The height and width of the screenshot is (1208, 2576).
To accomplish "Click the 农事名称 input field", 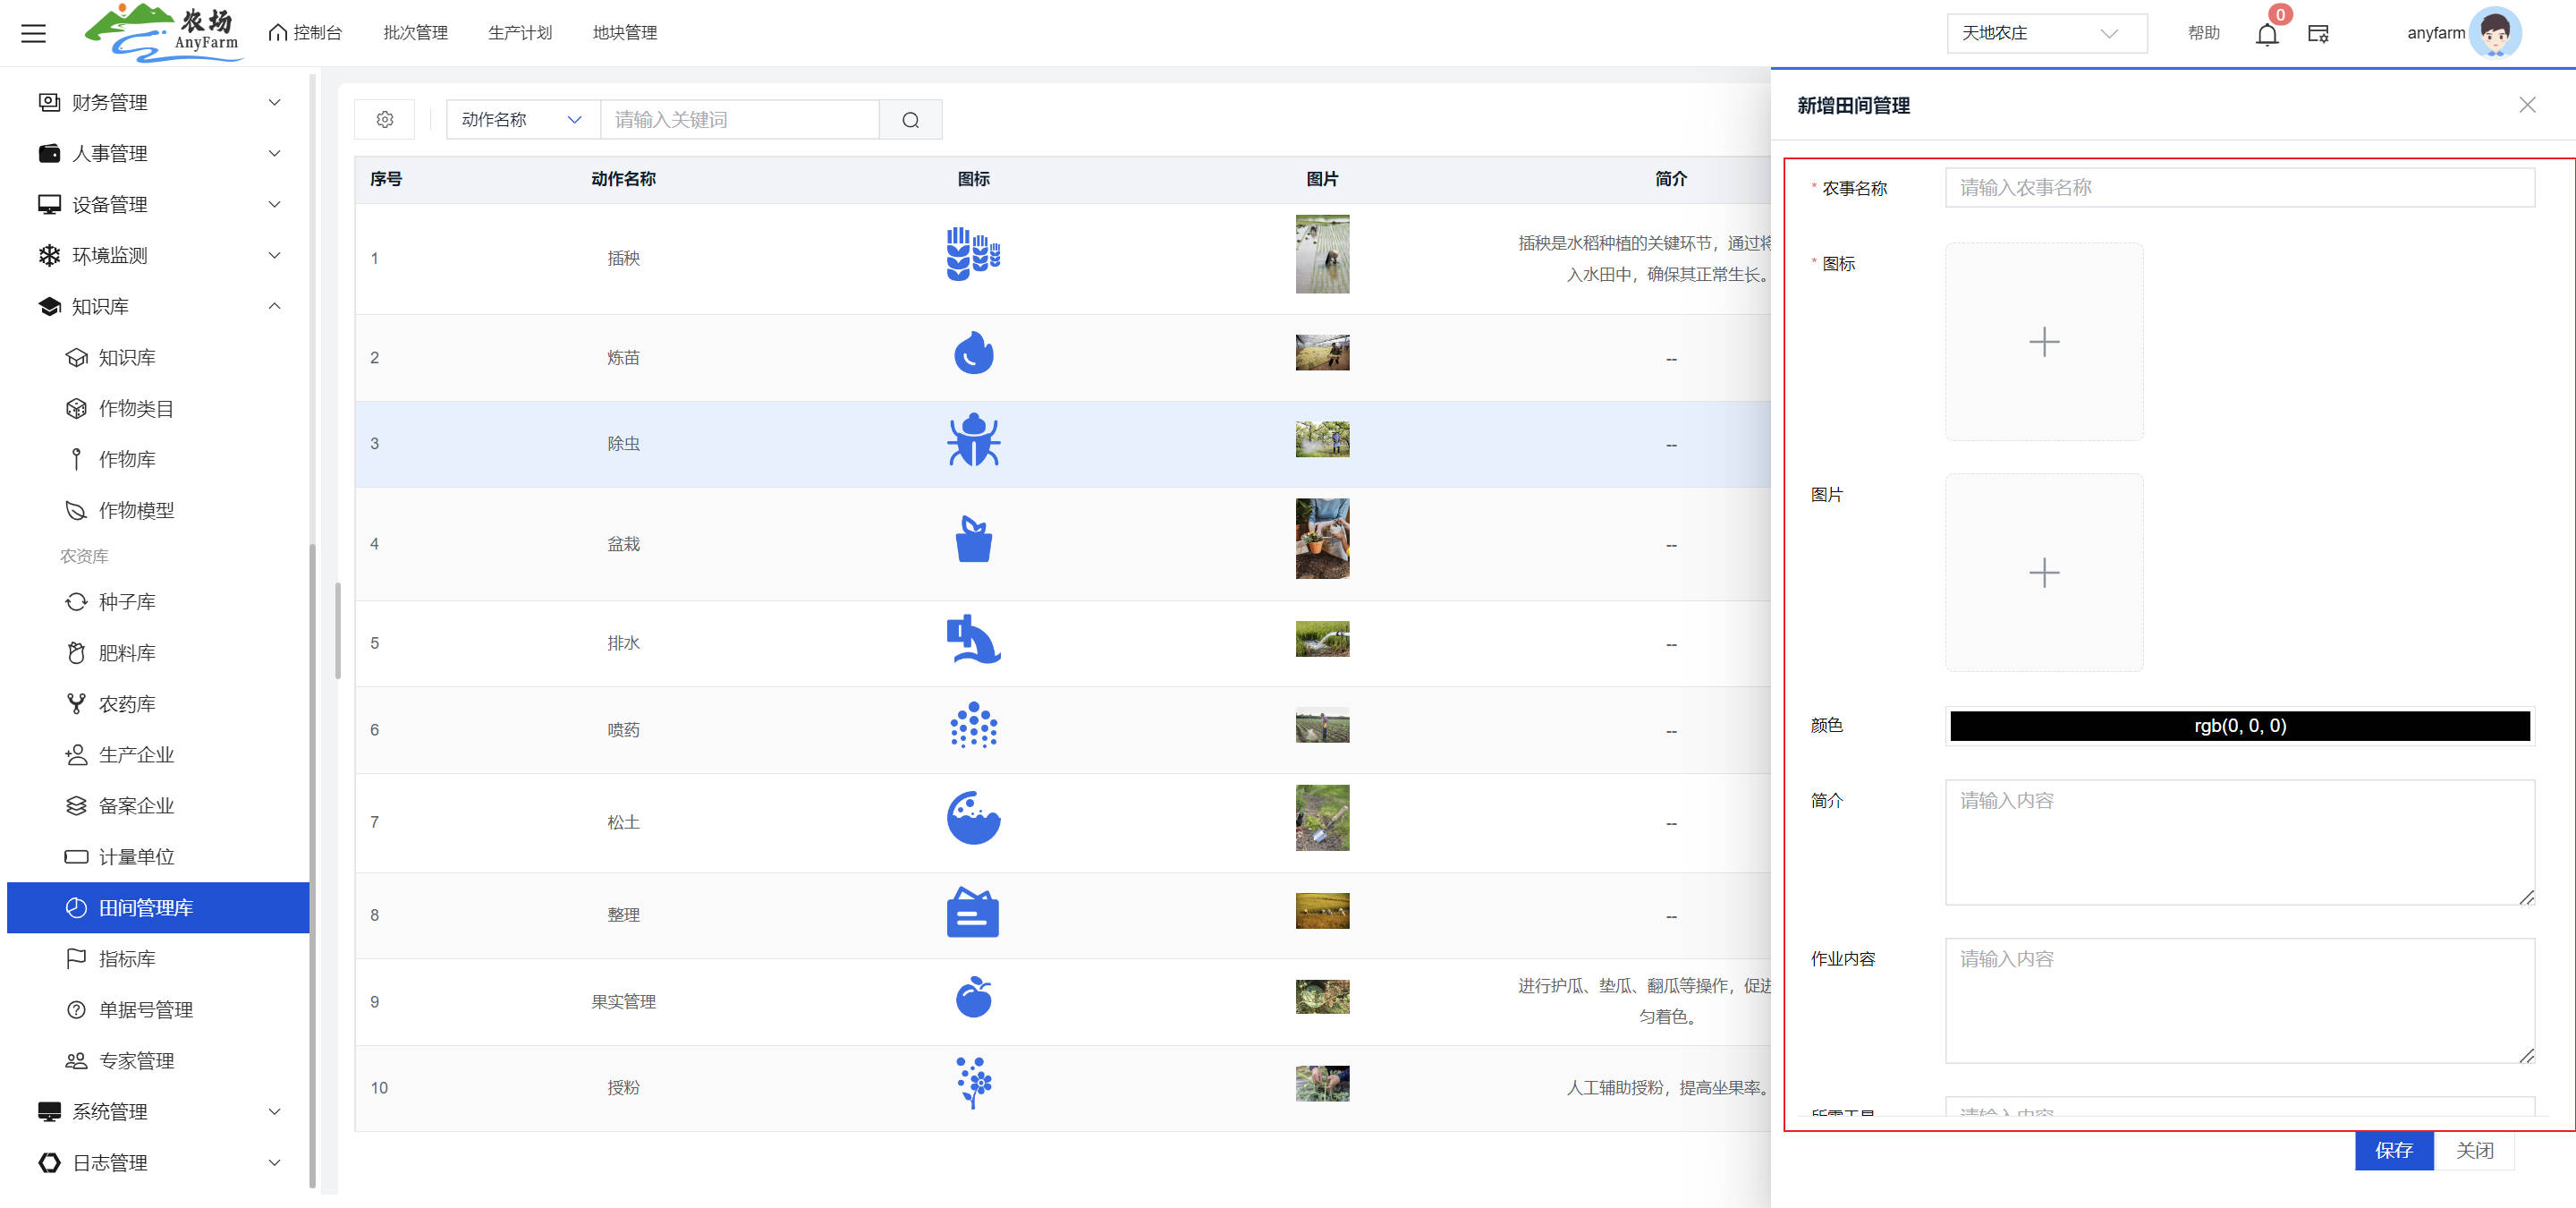I will tap(2239, 188).
